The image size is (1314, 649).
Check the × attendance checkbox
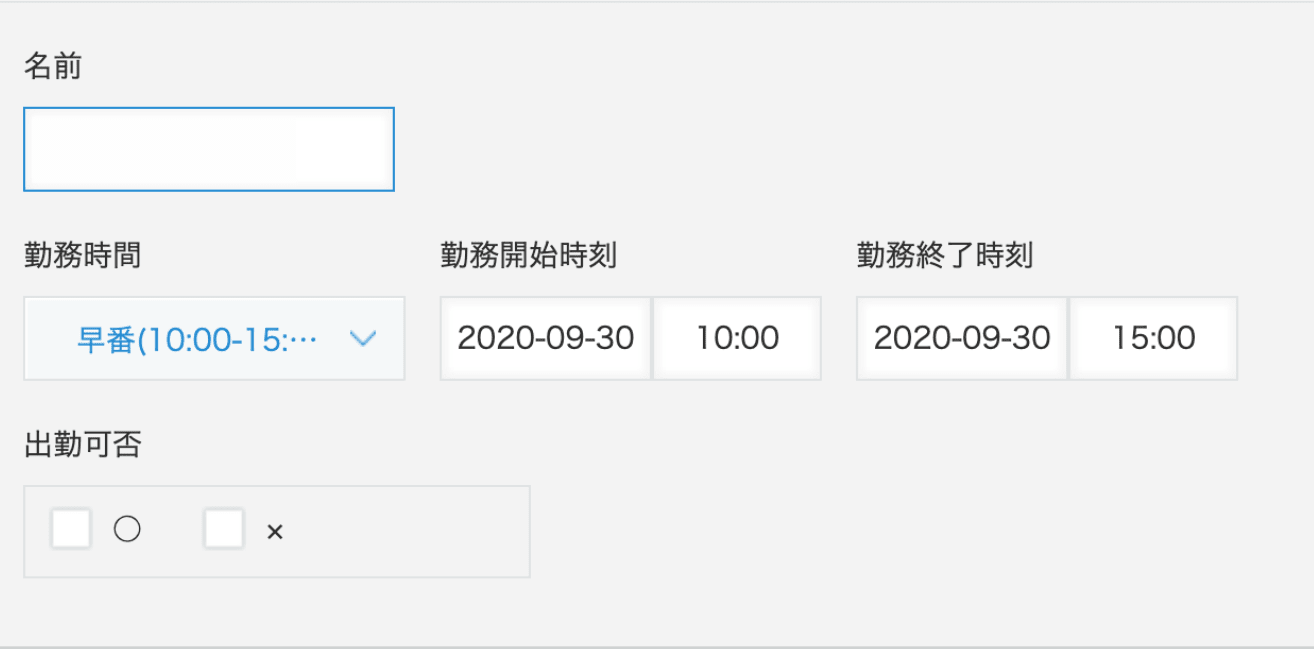[224, 529]
